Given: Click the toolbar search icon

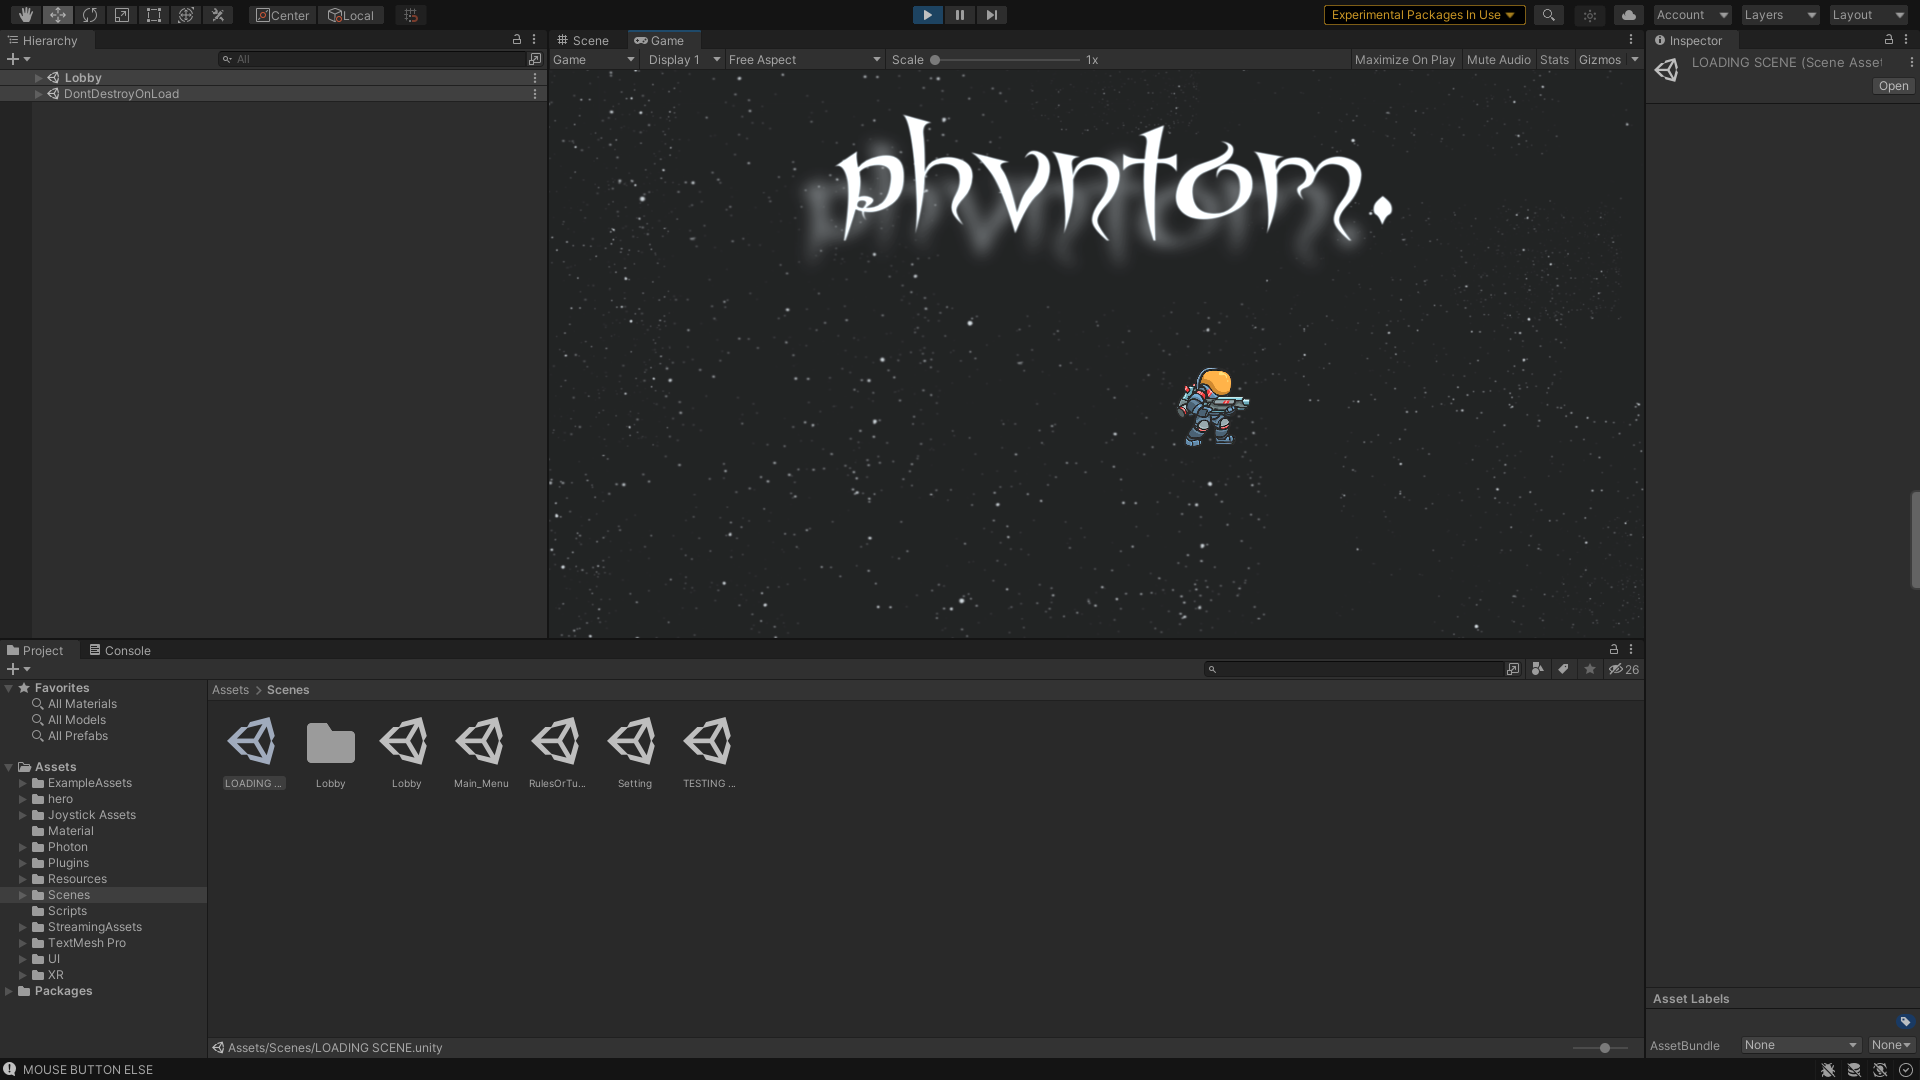Looking at the screenshot, I should [1548, 15].
